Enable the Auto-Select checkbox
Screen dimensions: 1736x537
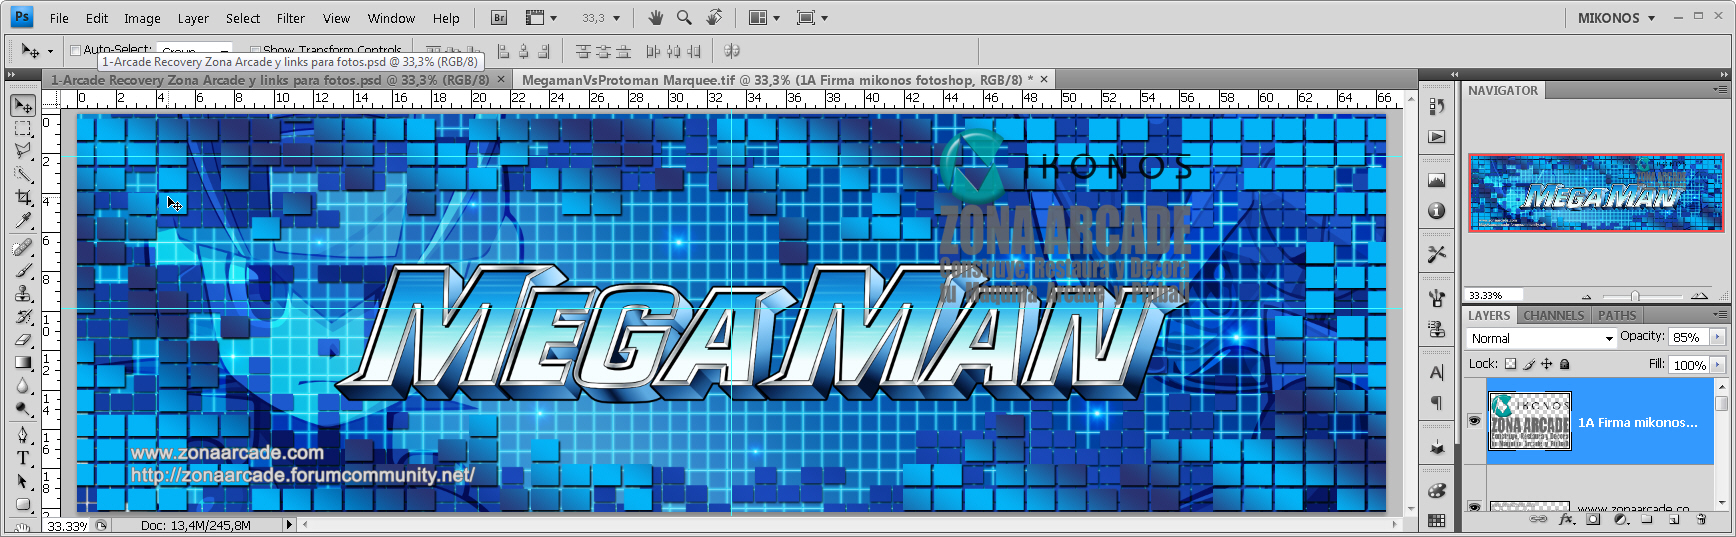pos(75,50)
